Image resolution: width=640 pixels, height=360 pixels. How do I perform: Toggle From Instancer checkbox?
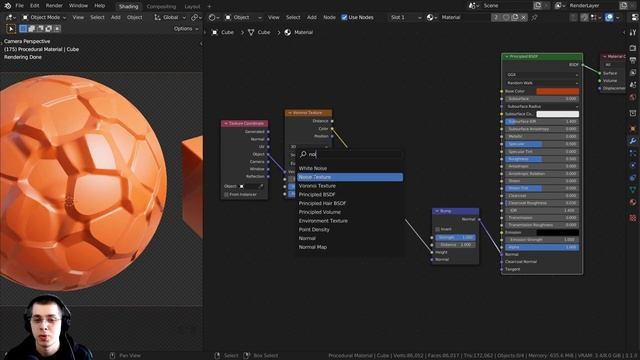[x=226, y=195]
